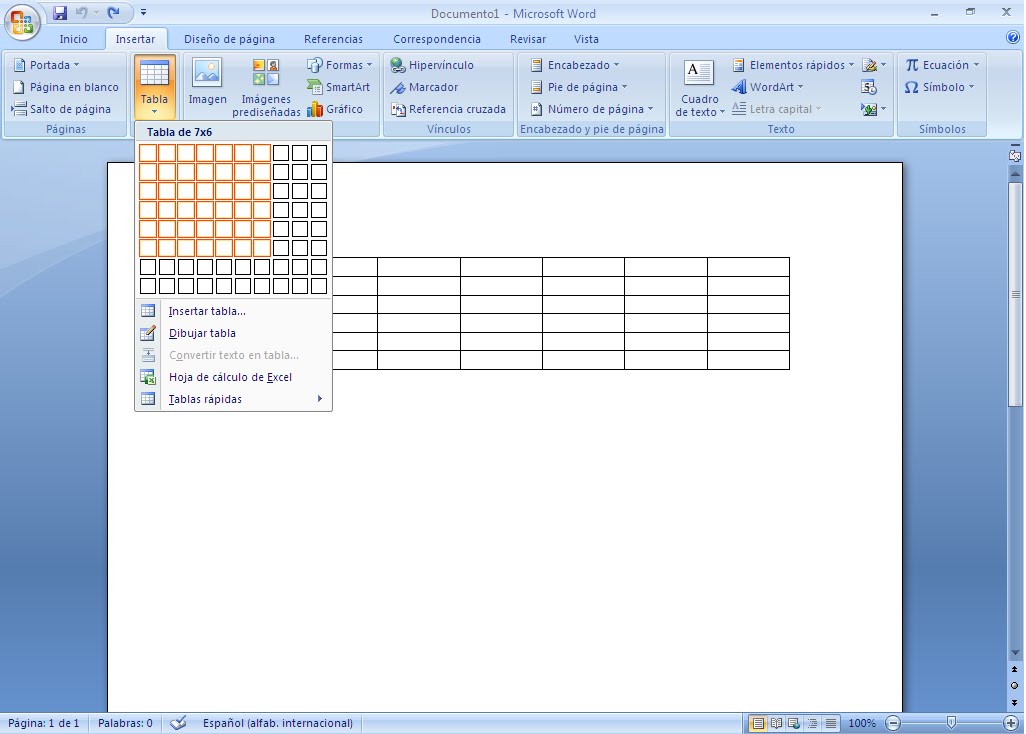Expand Número de página options
1026x734 pixels.
click(591, 109)
